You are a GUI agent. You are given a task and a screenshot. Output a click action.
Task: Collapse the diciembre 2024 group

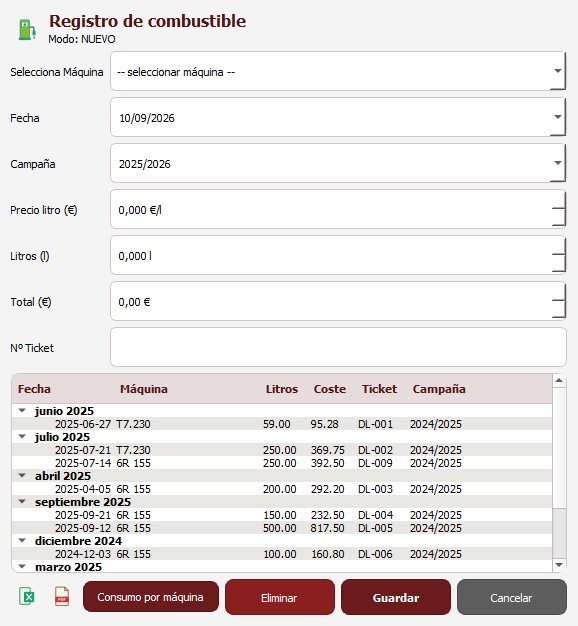click(x=22, y=541)
